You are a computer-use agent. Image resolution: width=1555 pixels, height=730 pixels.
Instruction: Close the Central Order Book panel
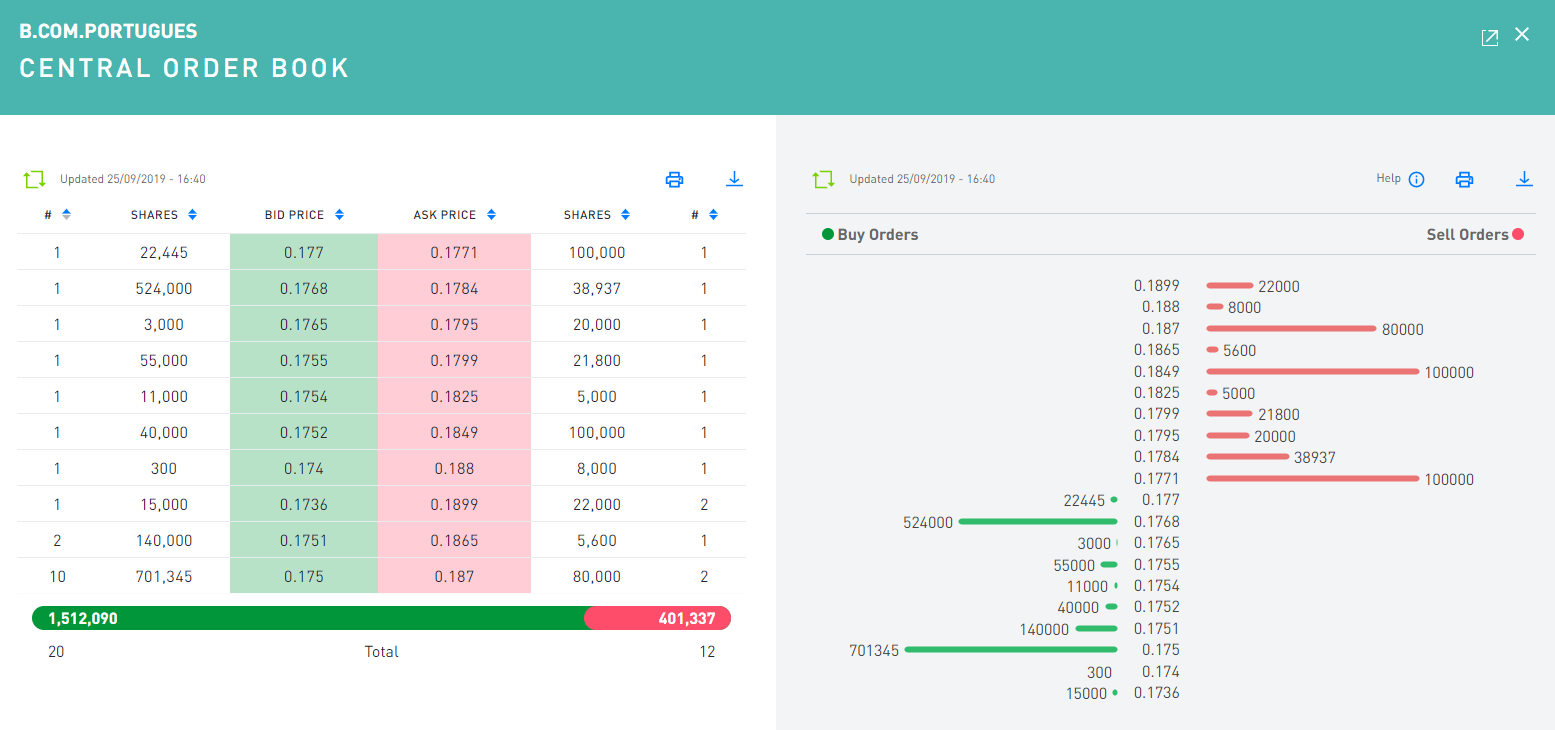coord(1522,35)
